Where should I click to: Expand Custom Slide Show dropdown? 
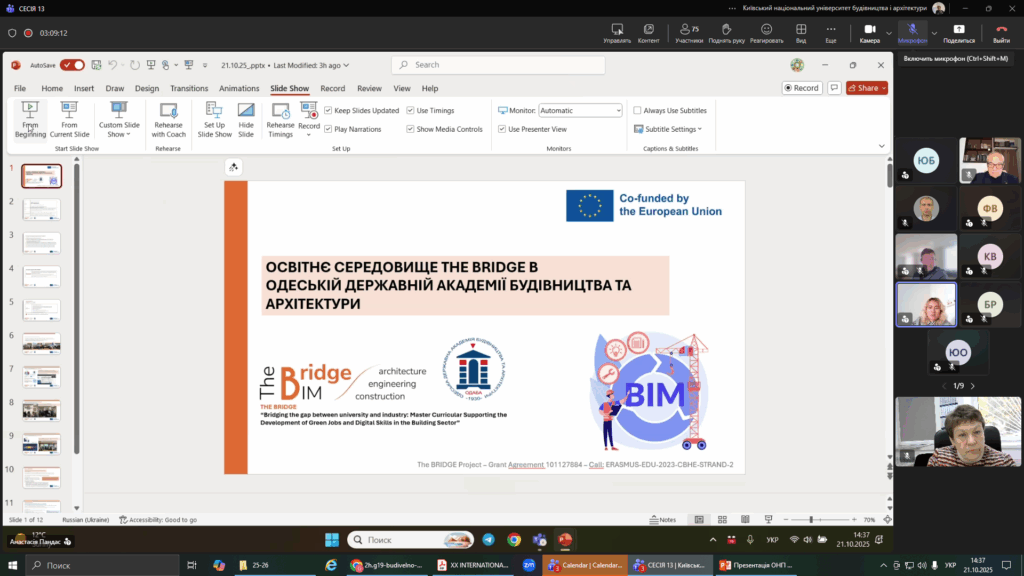119,129
